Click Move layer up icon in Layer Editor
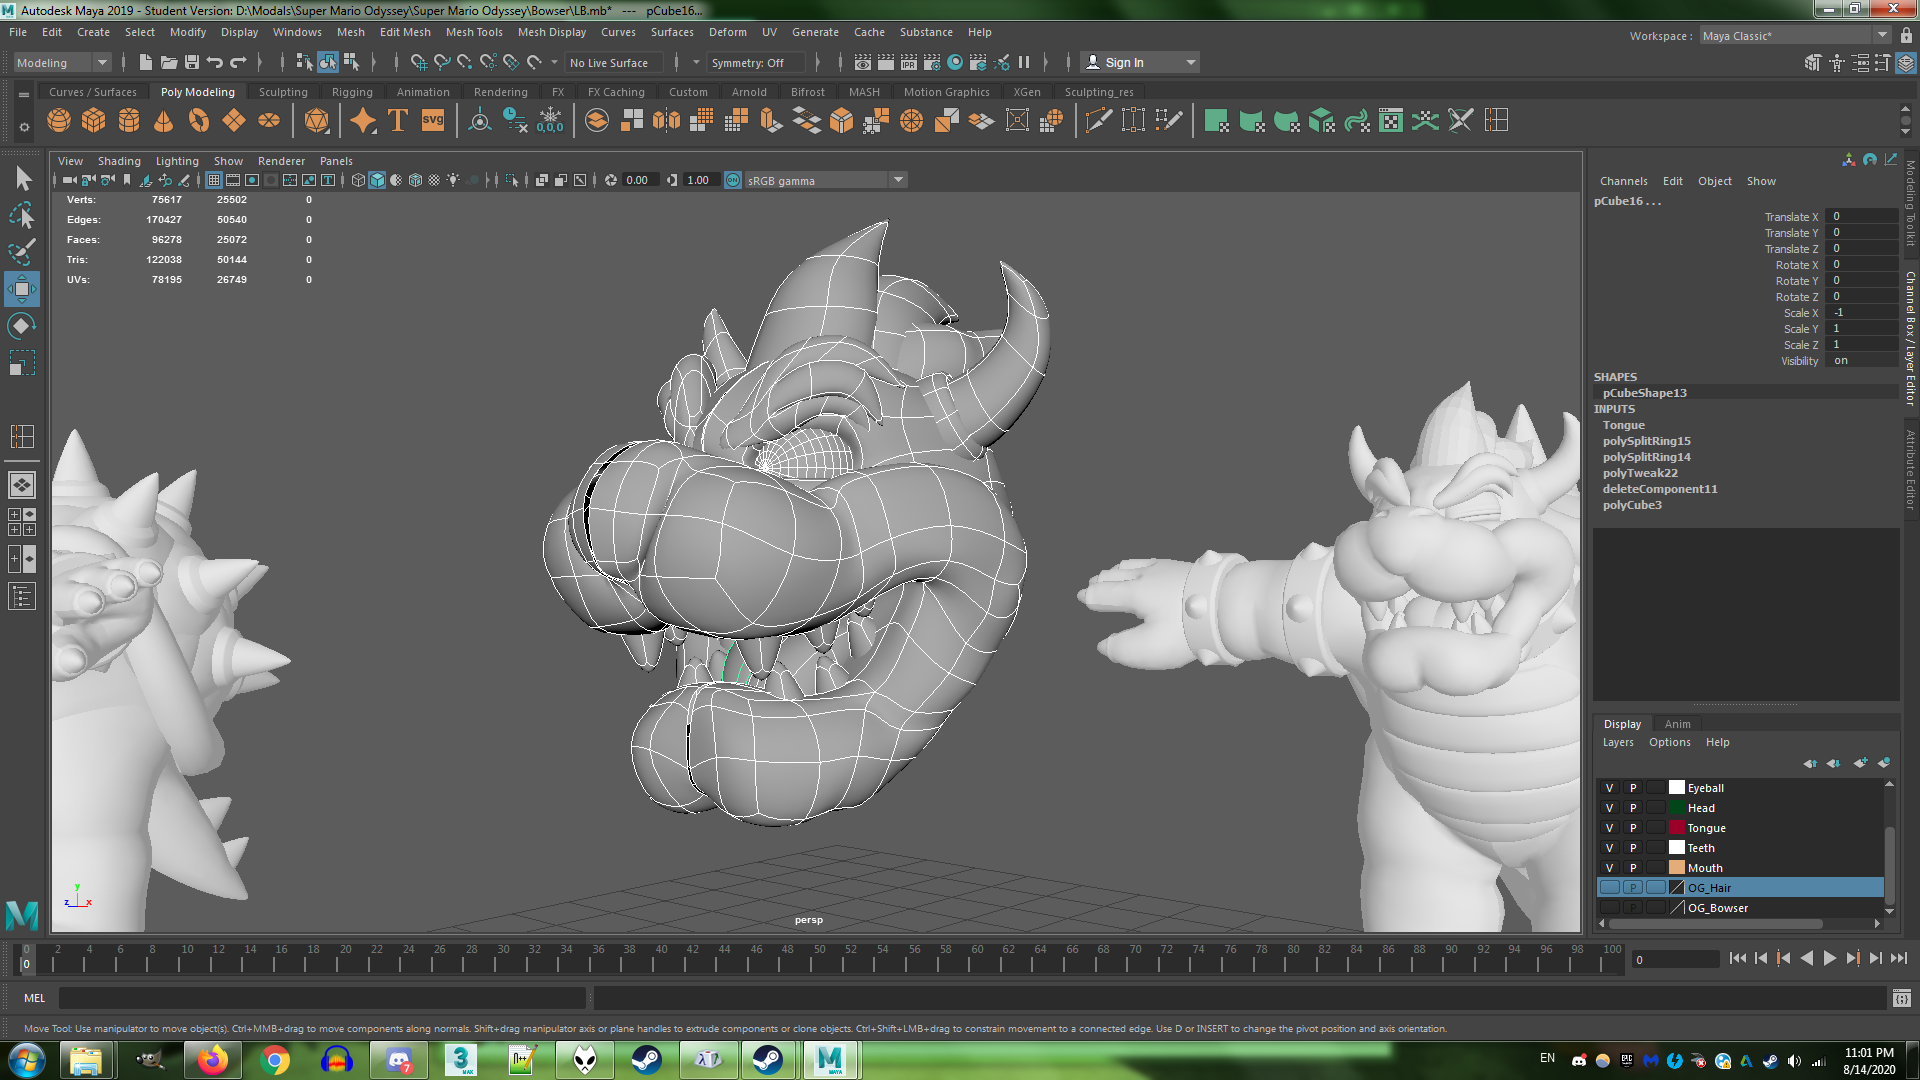Screen dimensions: 1920x1080 pyautogui.click(x=1811, y=763)
